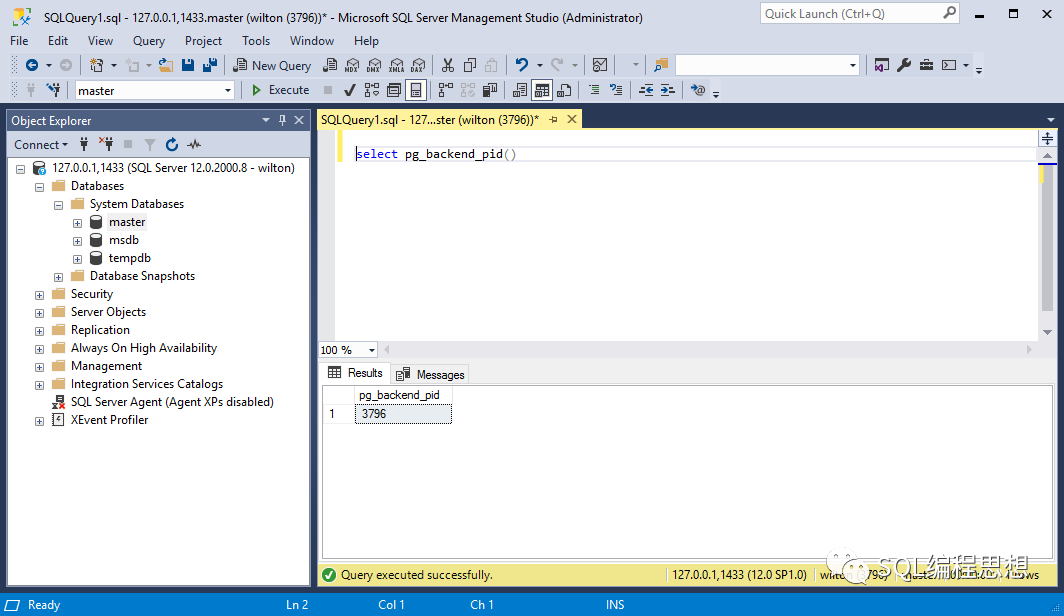
Task: Toggle Results to Grid output mode
Action: pos(541,90)
